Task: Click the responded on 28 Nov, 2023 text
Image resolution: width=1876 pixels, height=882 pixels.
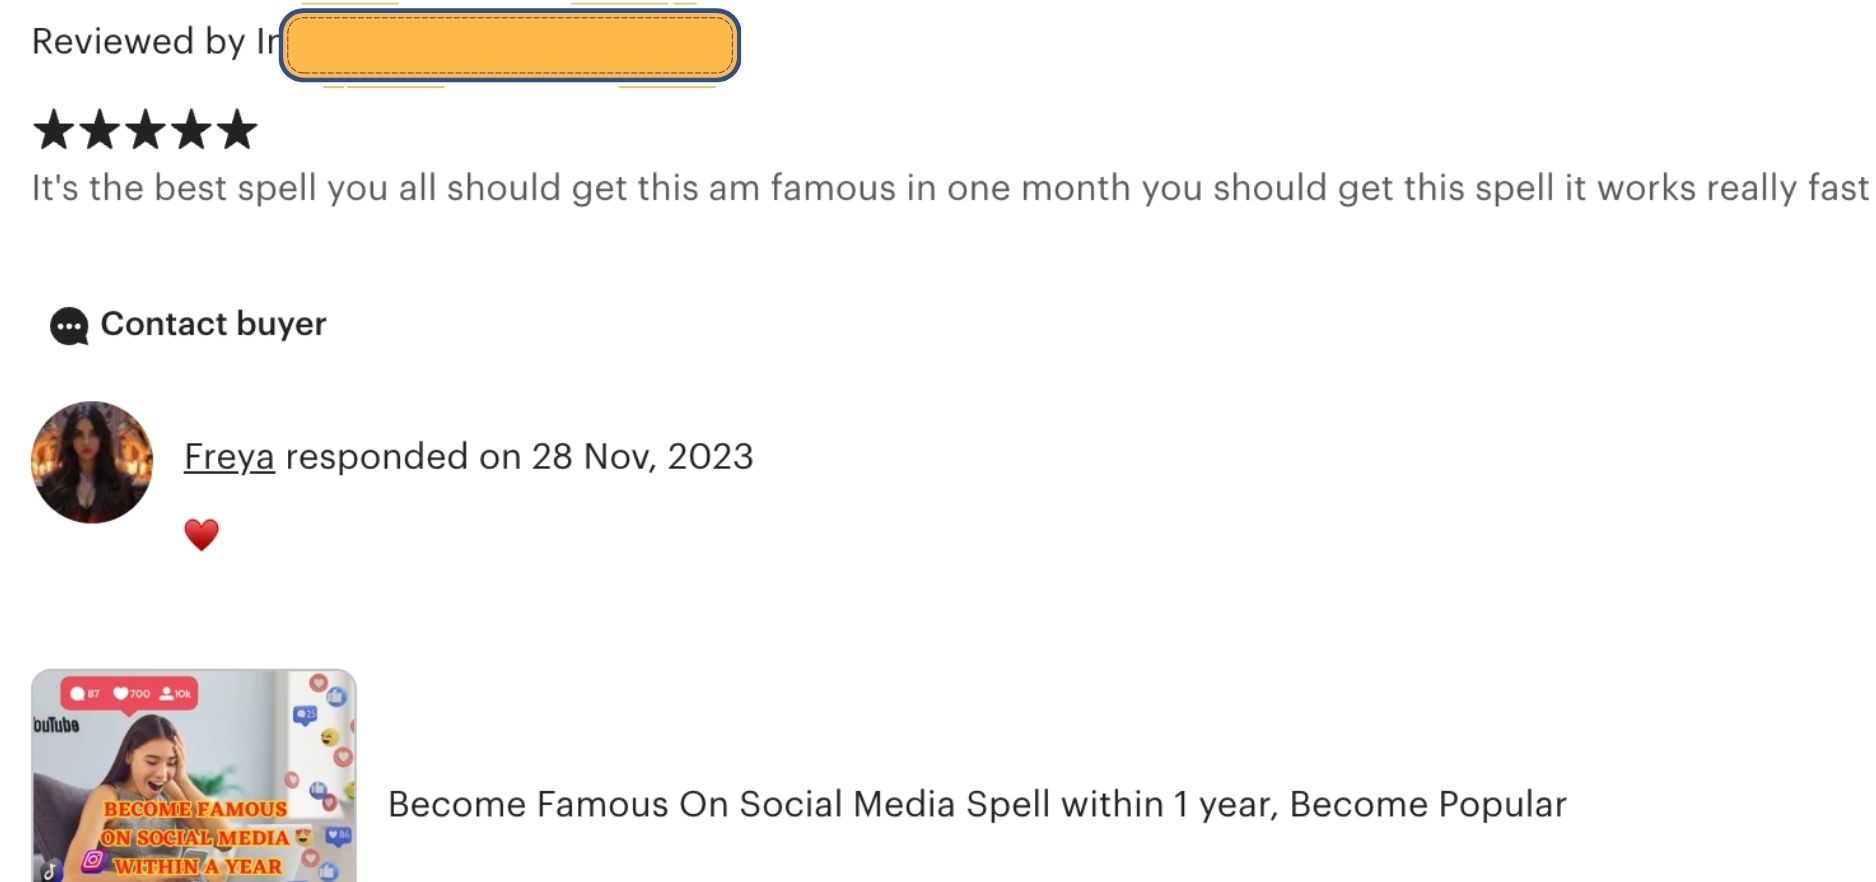Action: (519, 457)
